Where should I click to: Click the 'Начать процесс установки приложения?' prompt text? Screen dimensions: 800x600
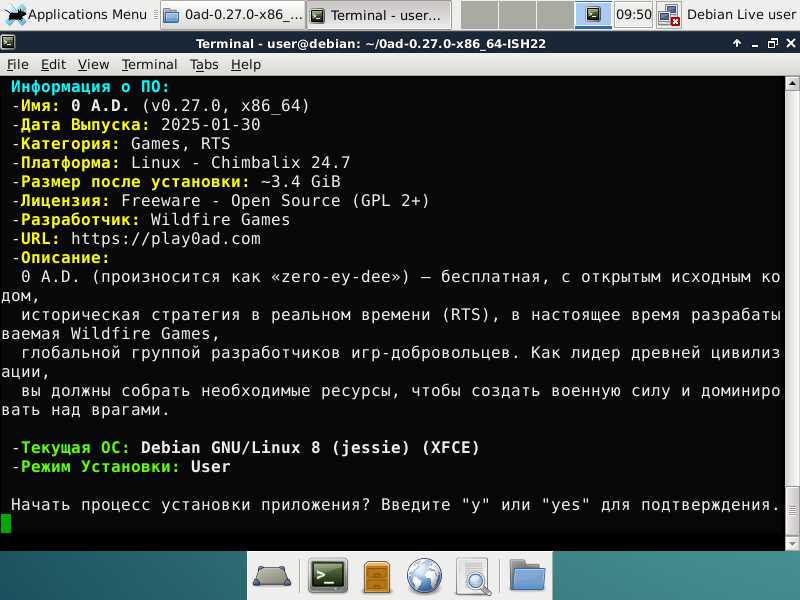tap(190, 505)
